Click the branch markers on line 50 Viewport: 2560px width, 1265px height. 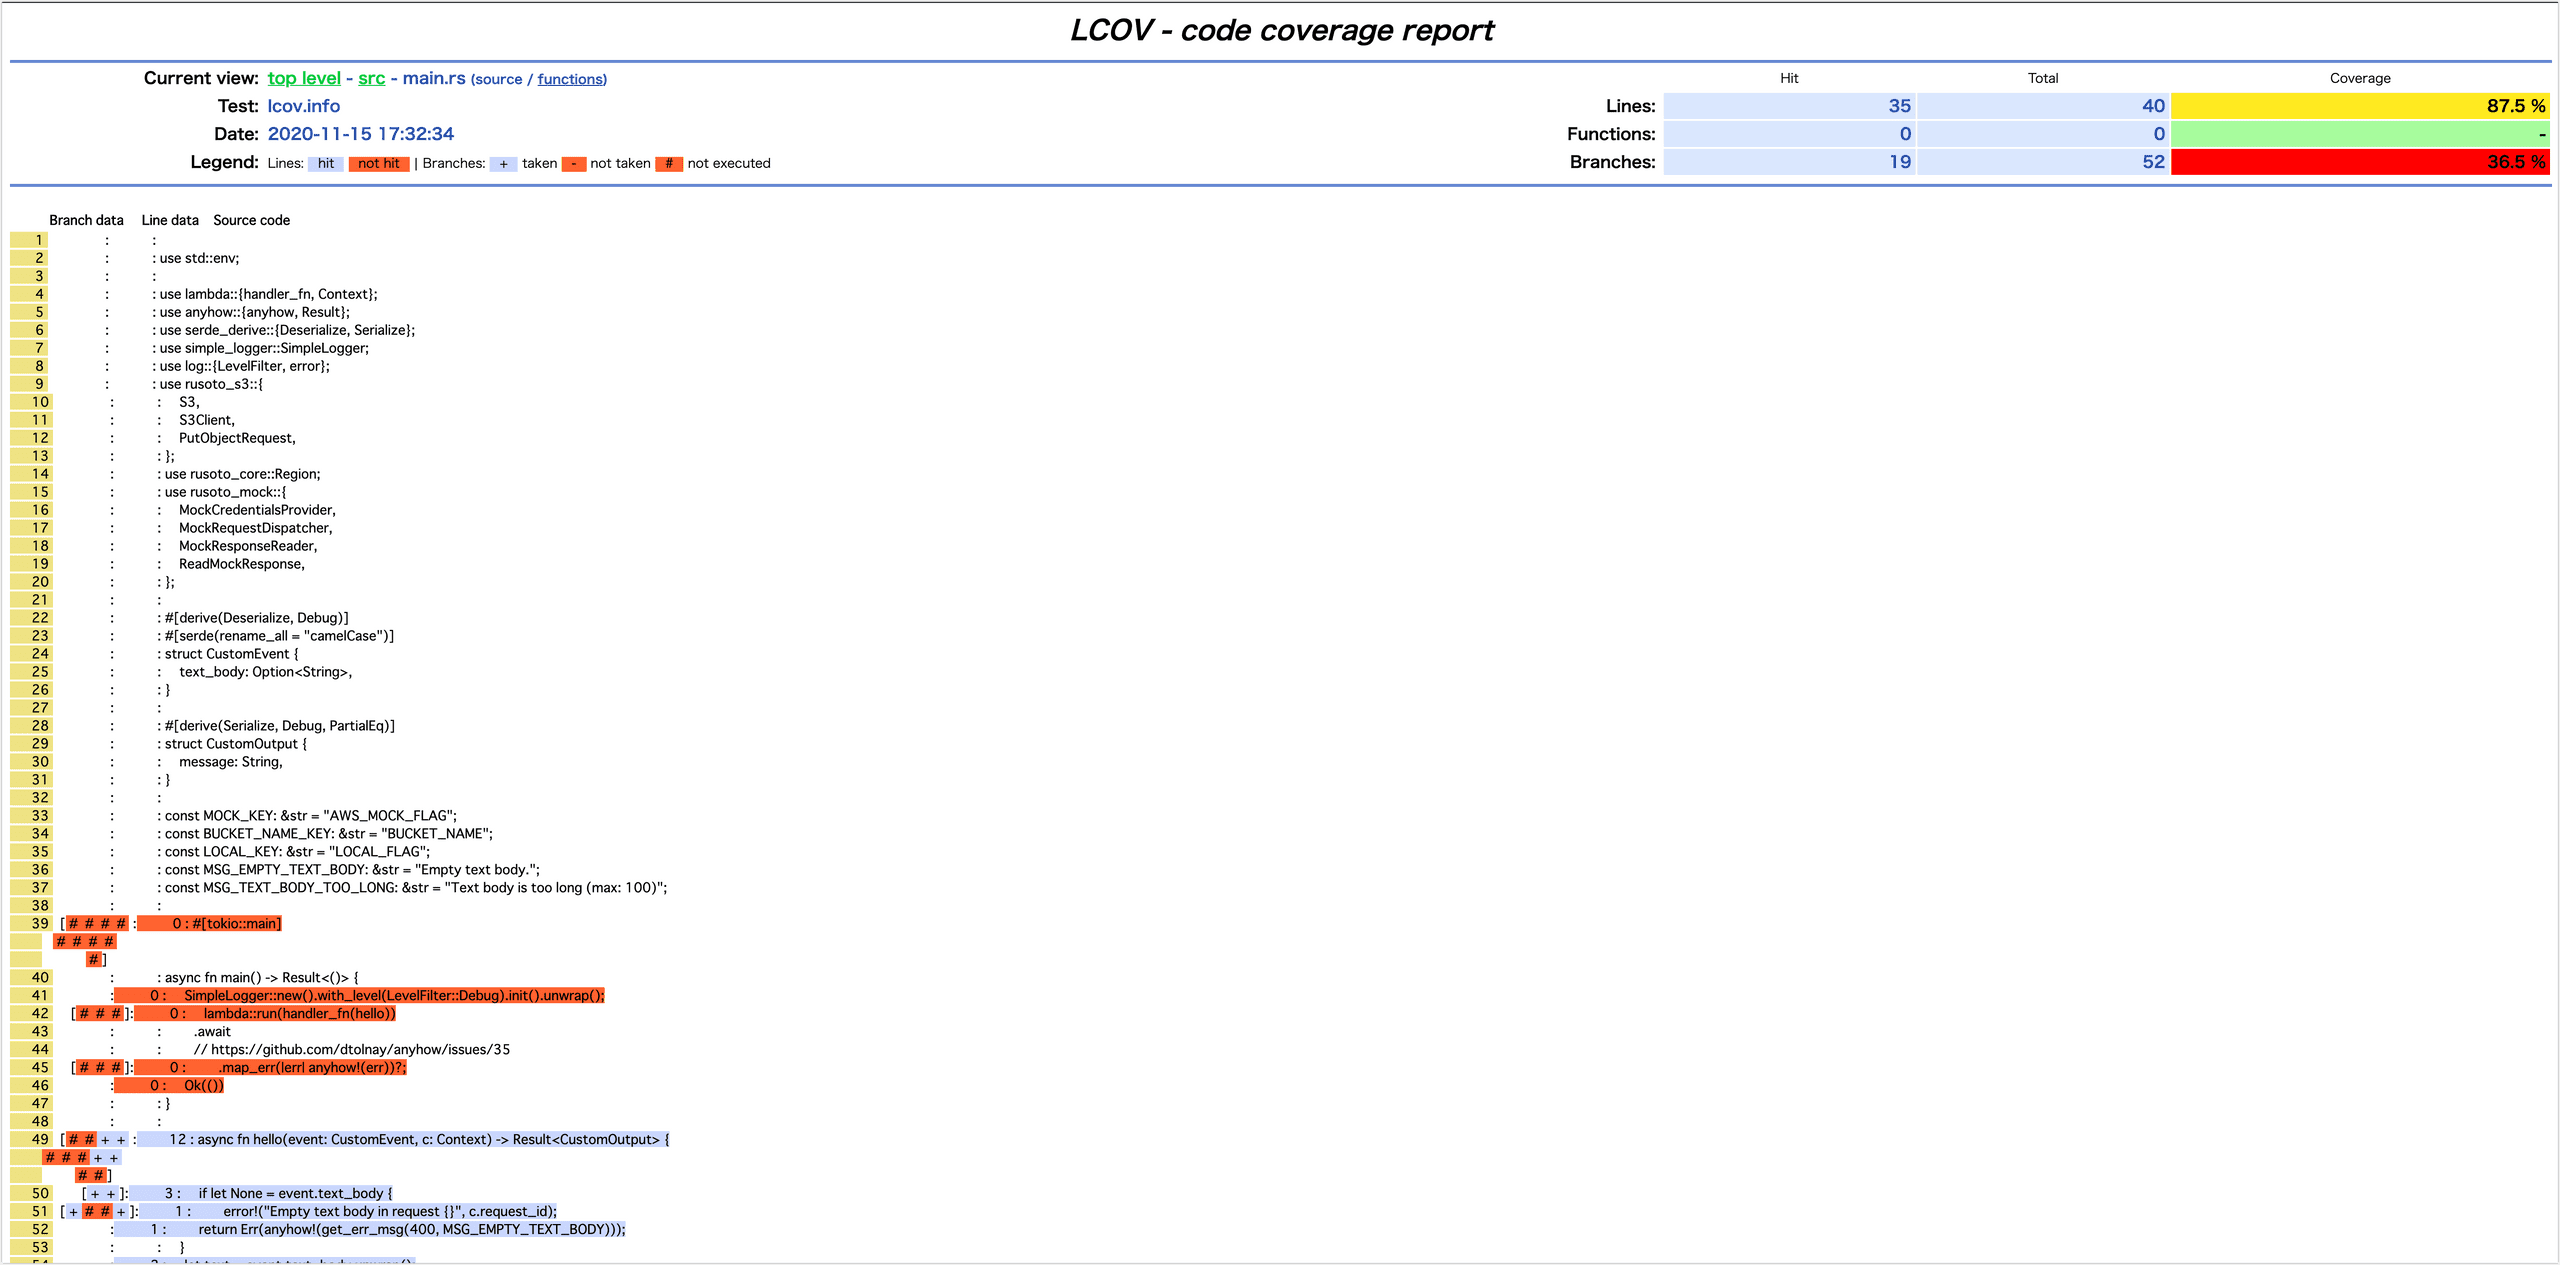(103, 1193)
